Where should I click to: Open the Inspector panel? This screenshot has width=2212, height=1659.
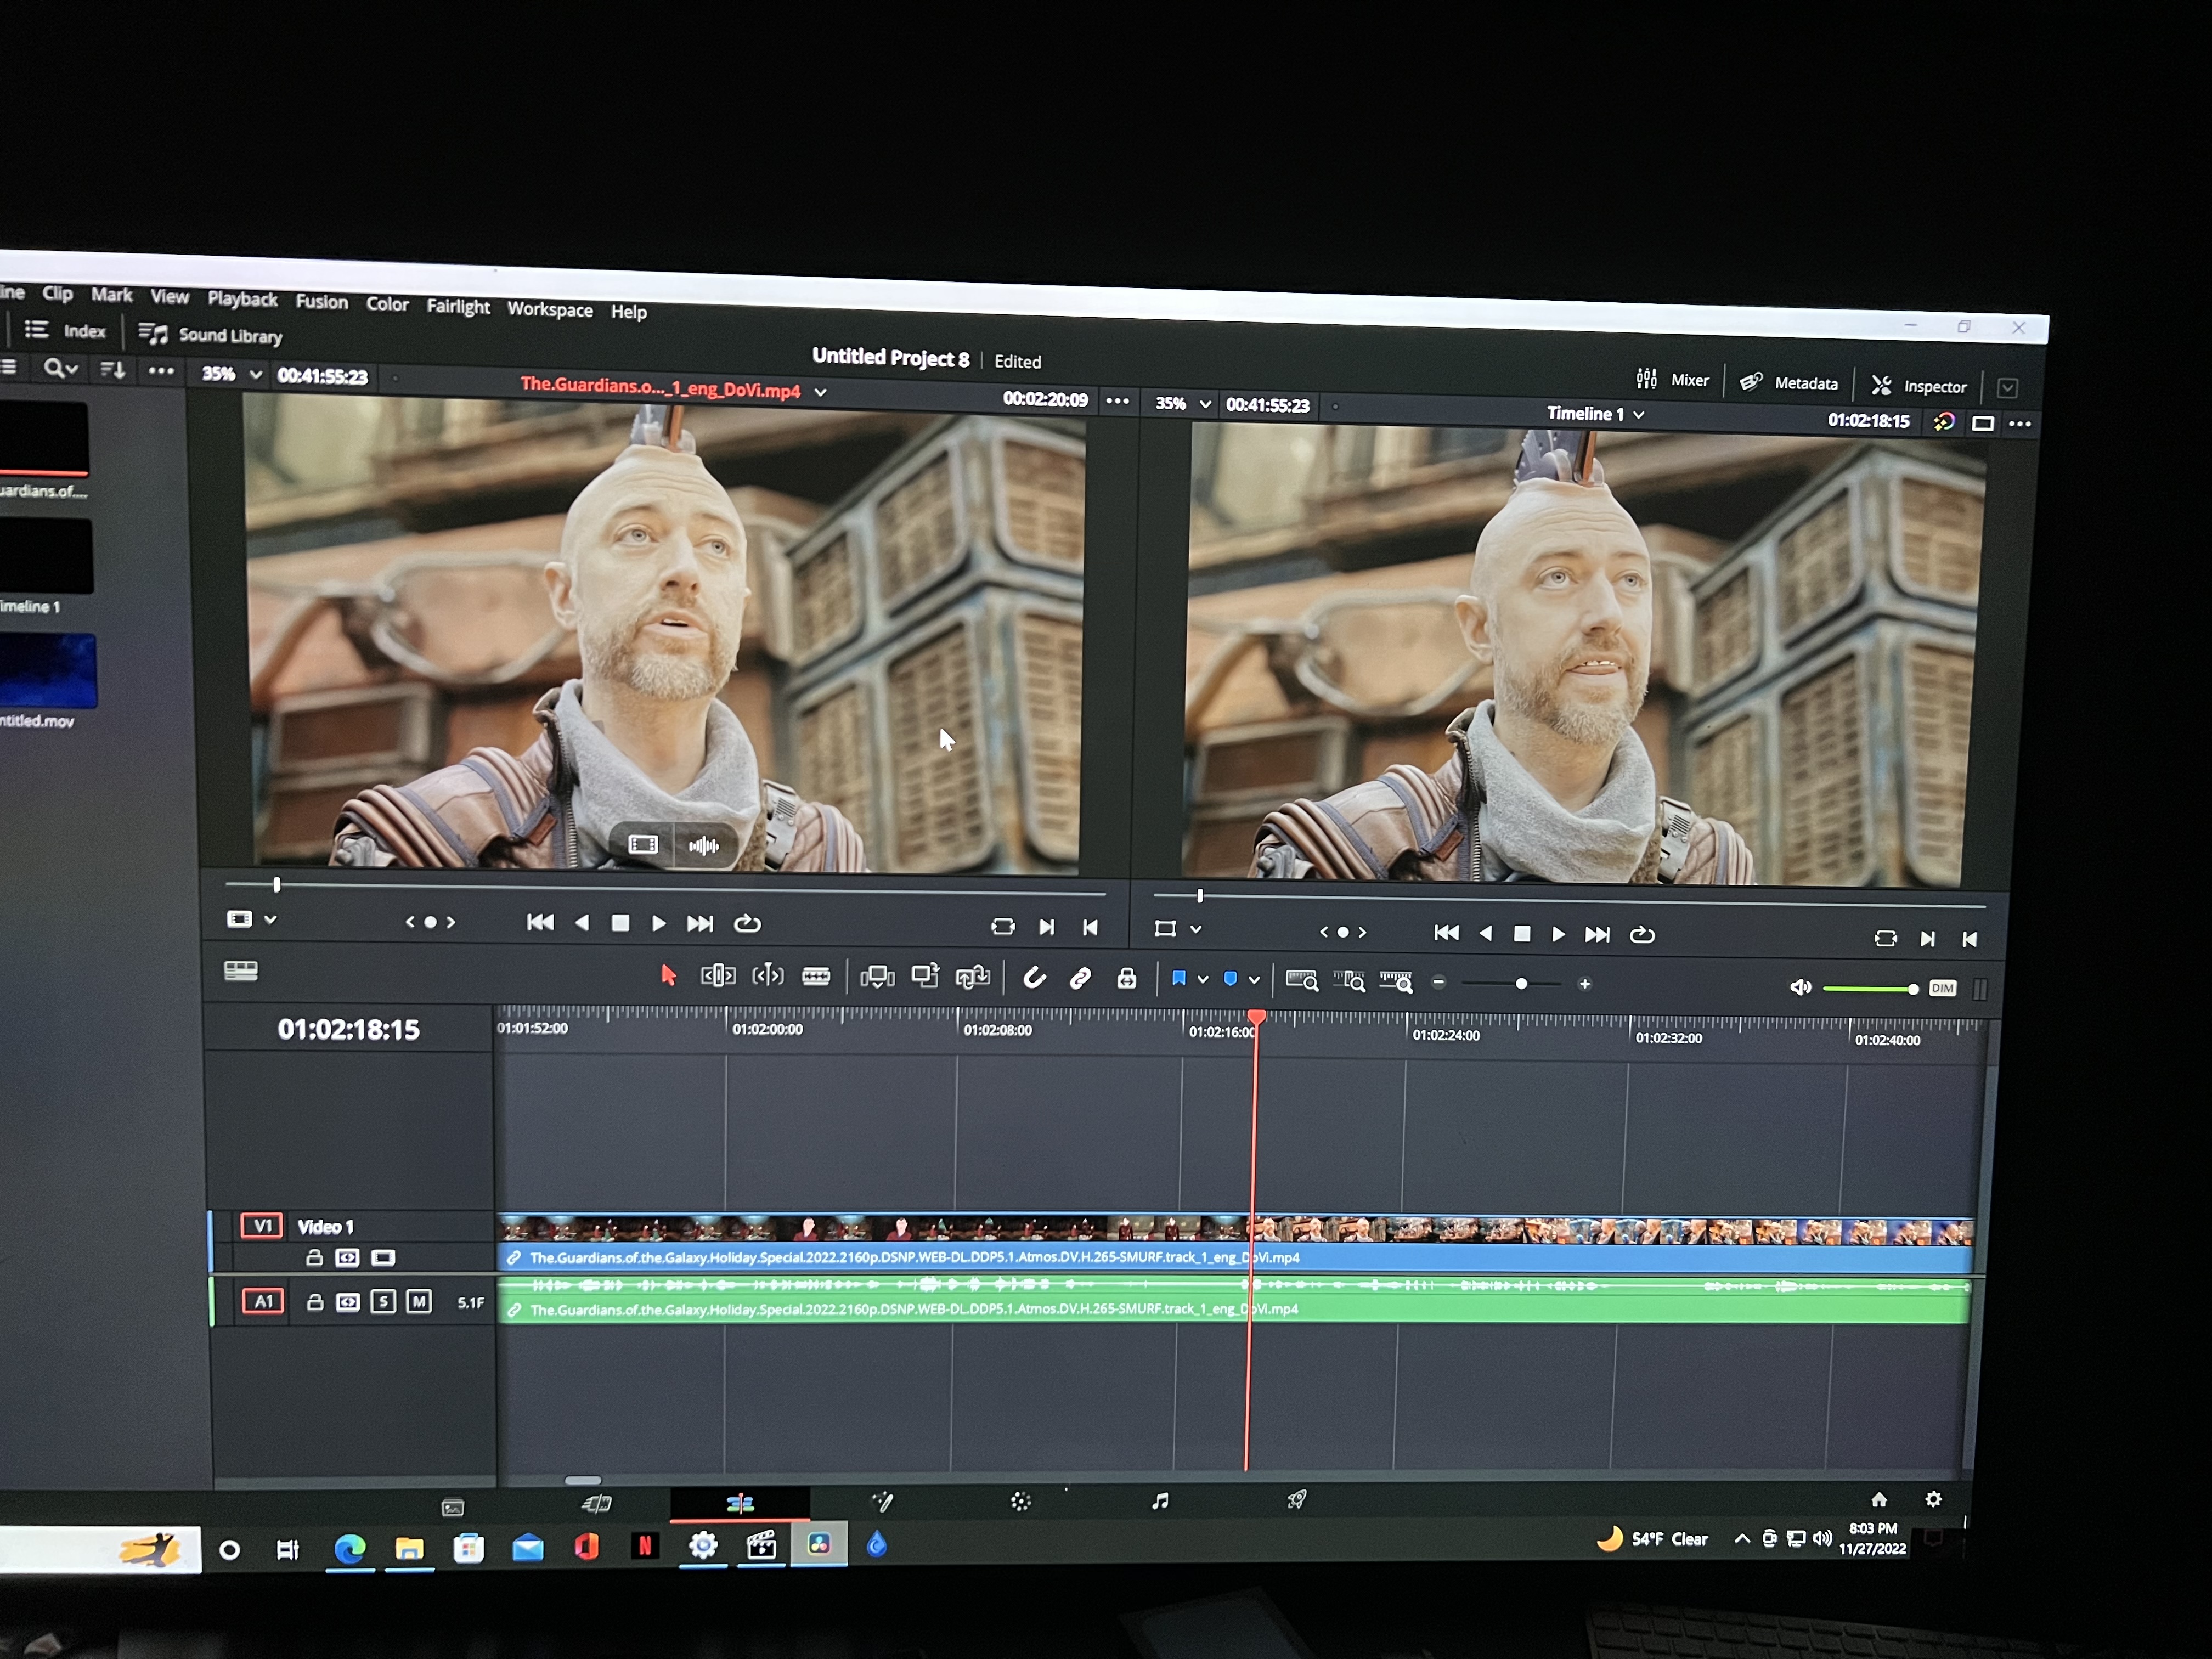point(1919,386)
